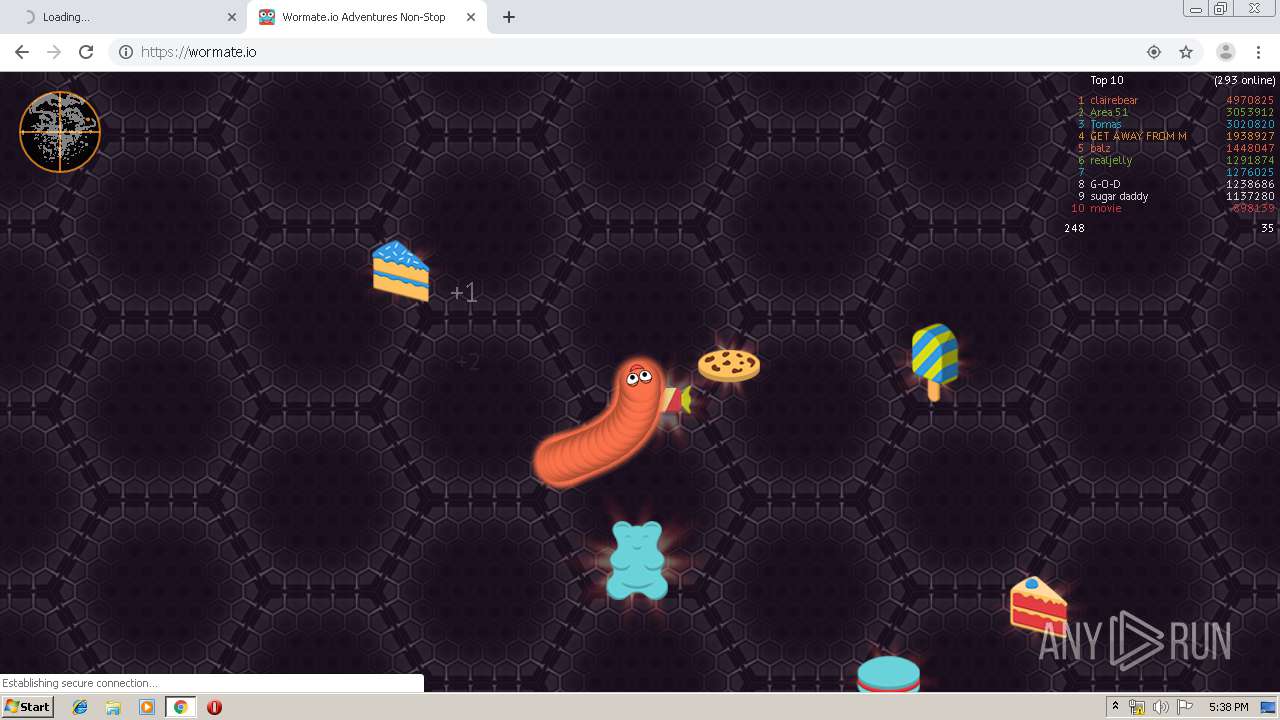Click the blue macaron at bottom edge
This screenshot has width=1280, height=720.
click(x=888, y=674)
